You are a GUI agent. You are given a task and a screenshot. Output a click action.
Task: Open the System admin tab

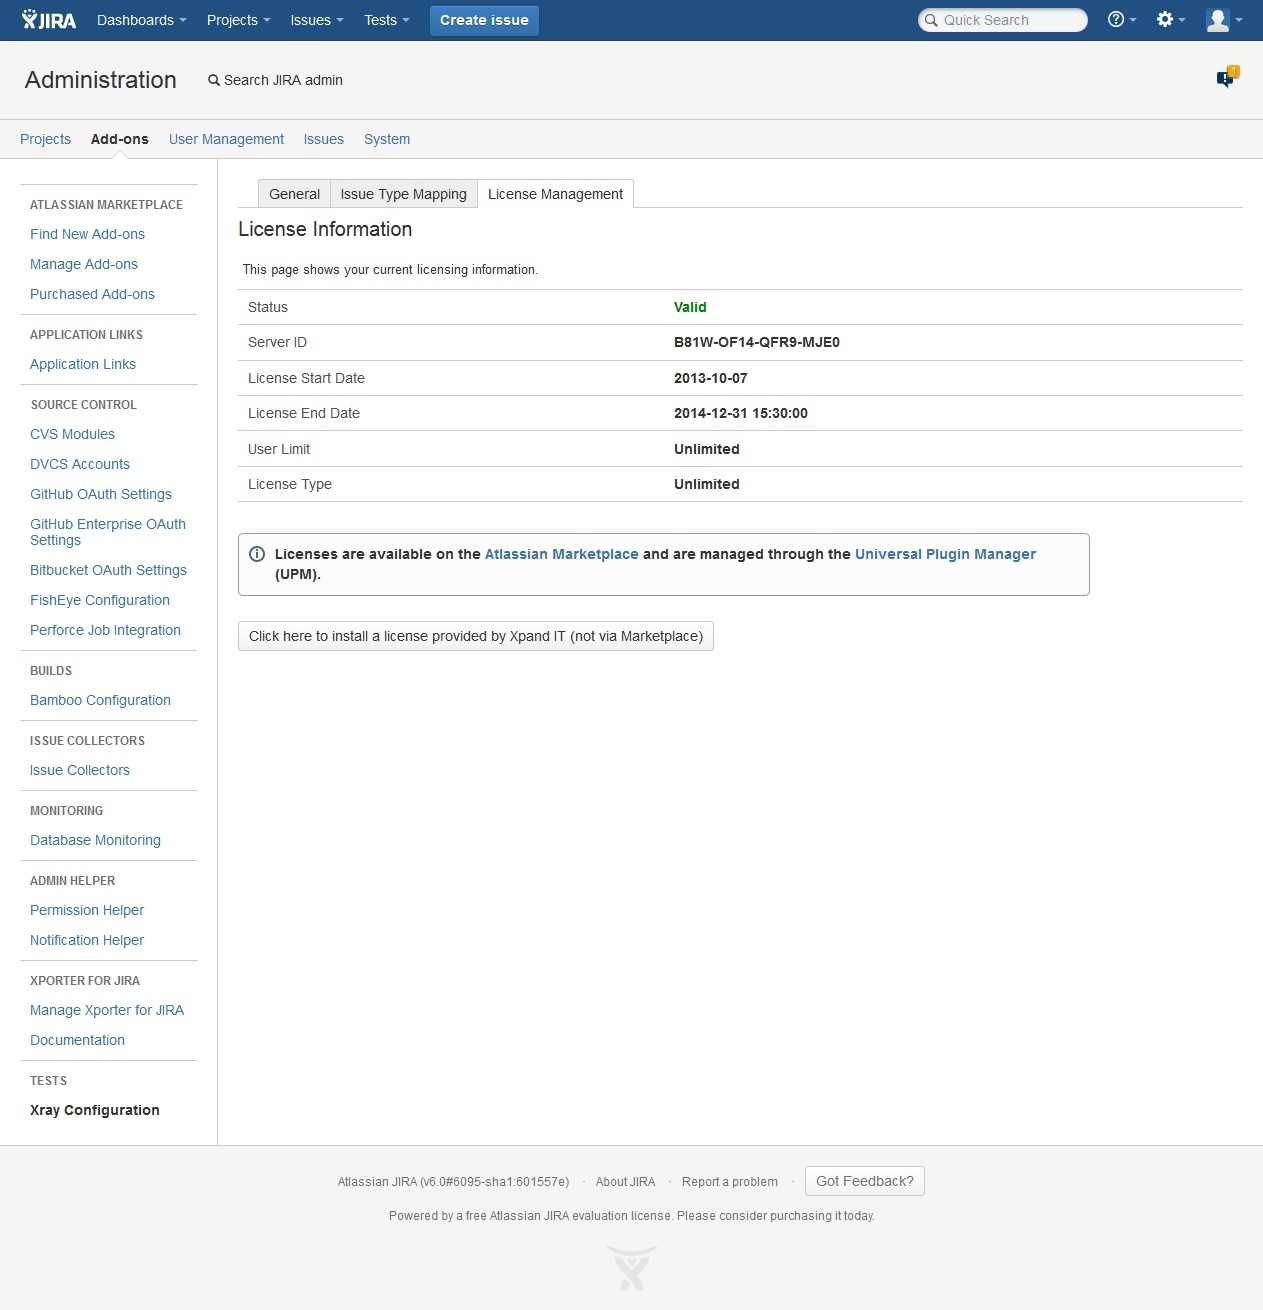coord(387,139)
